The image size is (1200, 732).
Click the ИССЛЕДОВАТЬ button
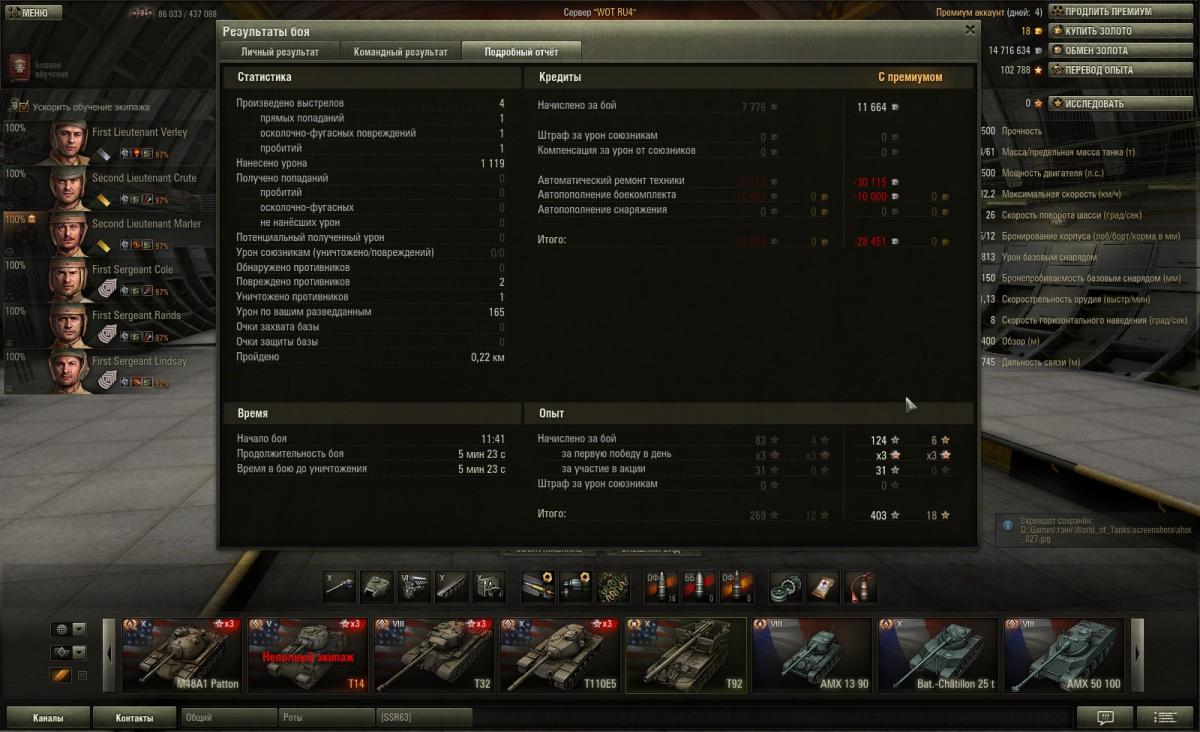[x=1120, y=103]
